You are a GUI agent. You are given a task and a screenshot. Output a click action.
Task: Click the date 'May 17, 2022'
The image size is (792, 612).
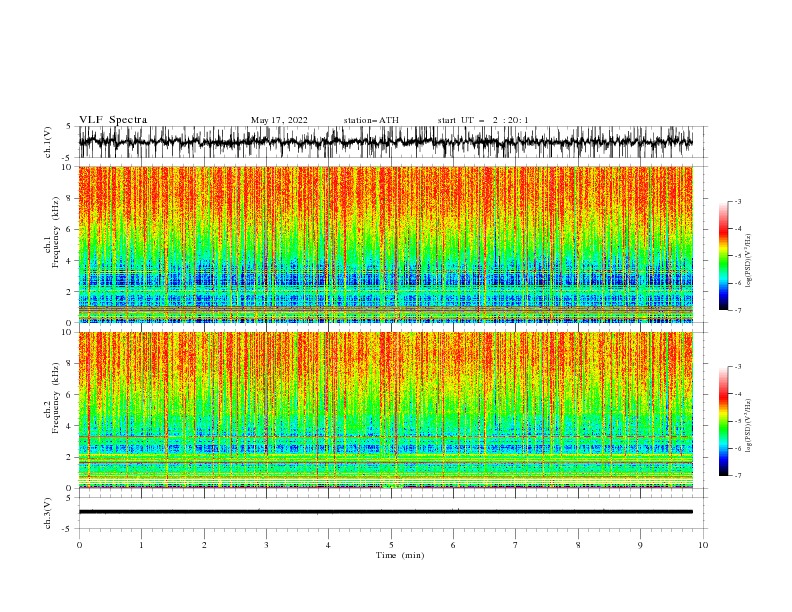pos(279,120)
